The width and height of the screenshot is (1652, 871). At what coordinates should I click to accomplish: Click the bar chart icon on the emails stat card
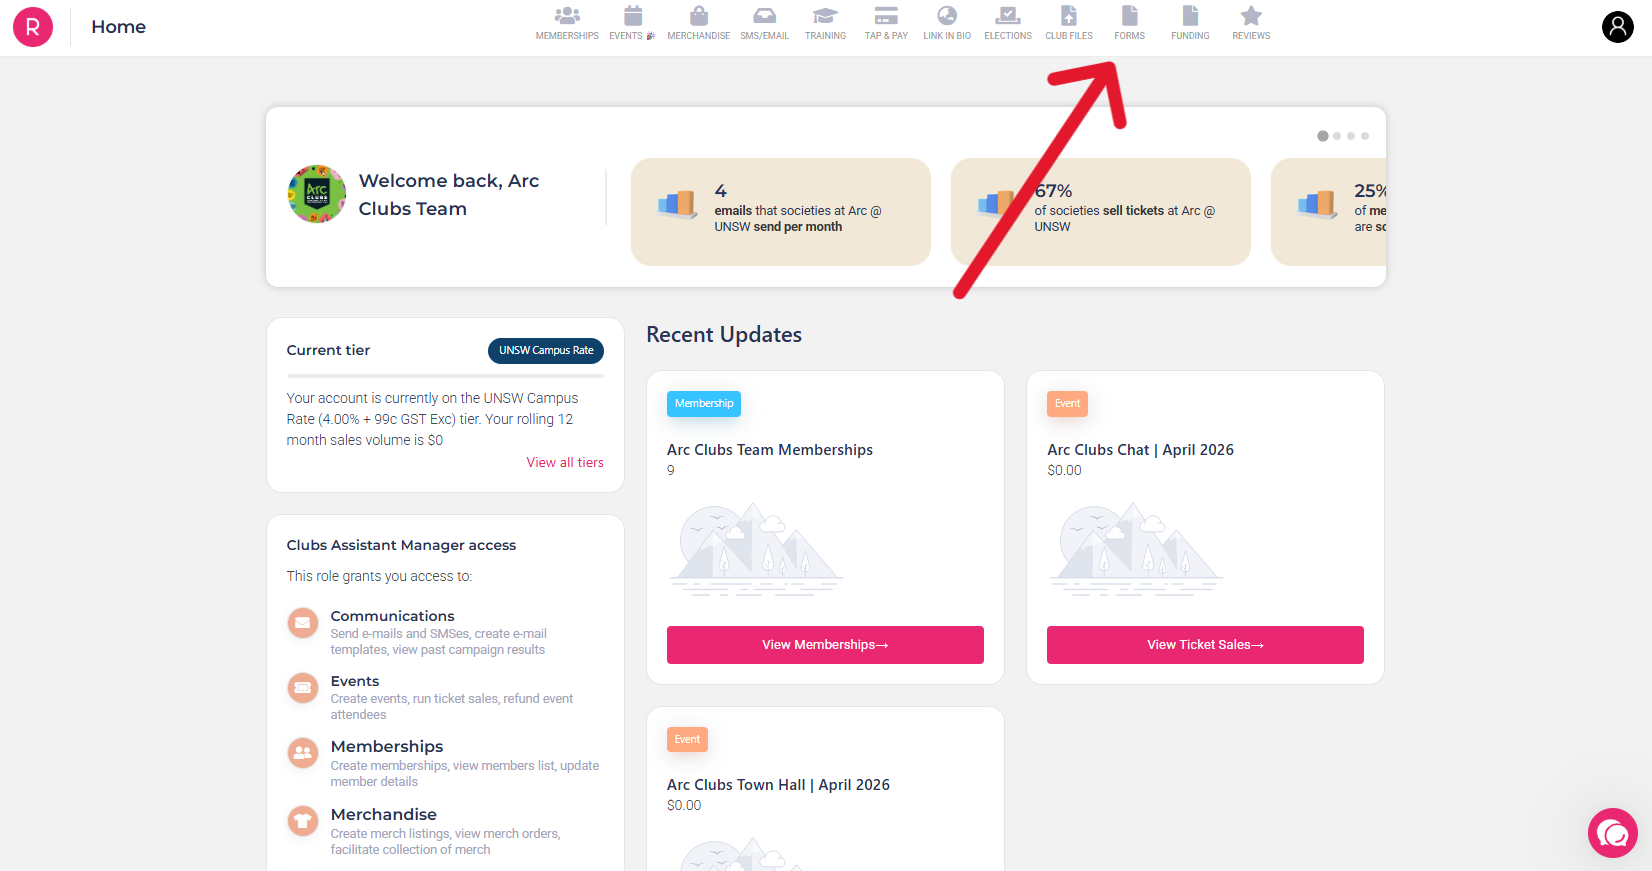pos(677,204)
